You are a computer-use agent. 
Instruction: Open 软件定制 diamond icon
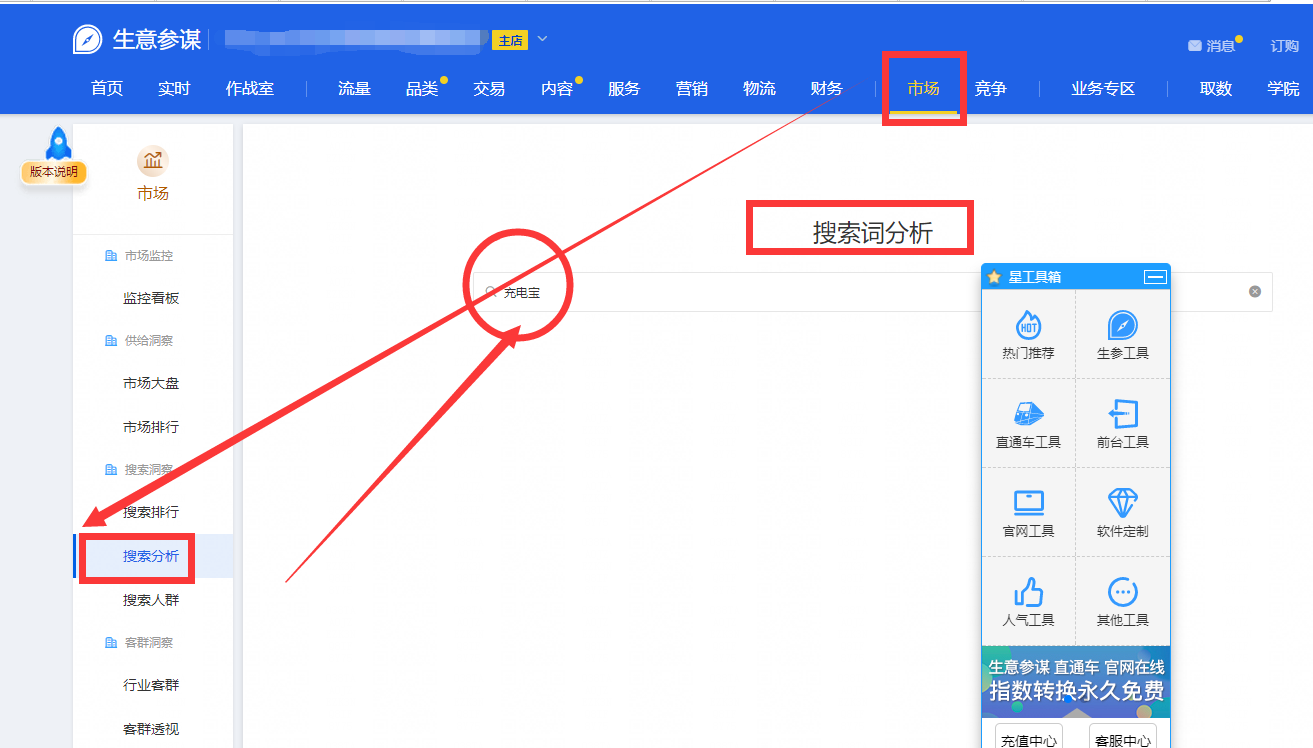(1123, 502)
